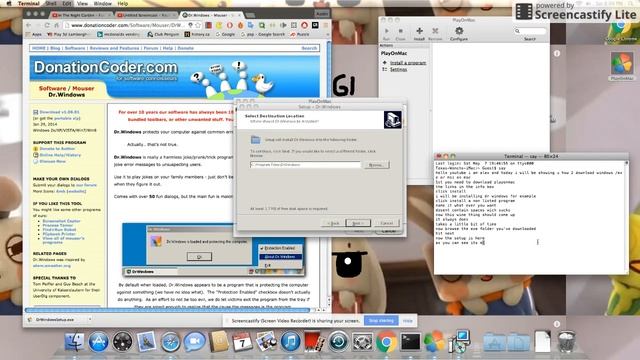
Task: Open Finder from the Dock
Action: pos(75,342)
